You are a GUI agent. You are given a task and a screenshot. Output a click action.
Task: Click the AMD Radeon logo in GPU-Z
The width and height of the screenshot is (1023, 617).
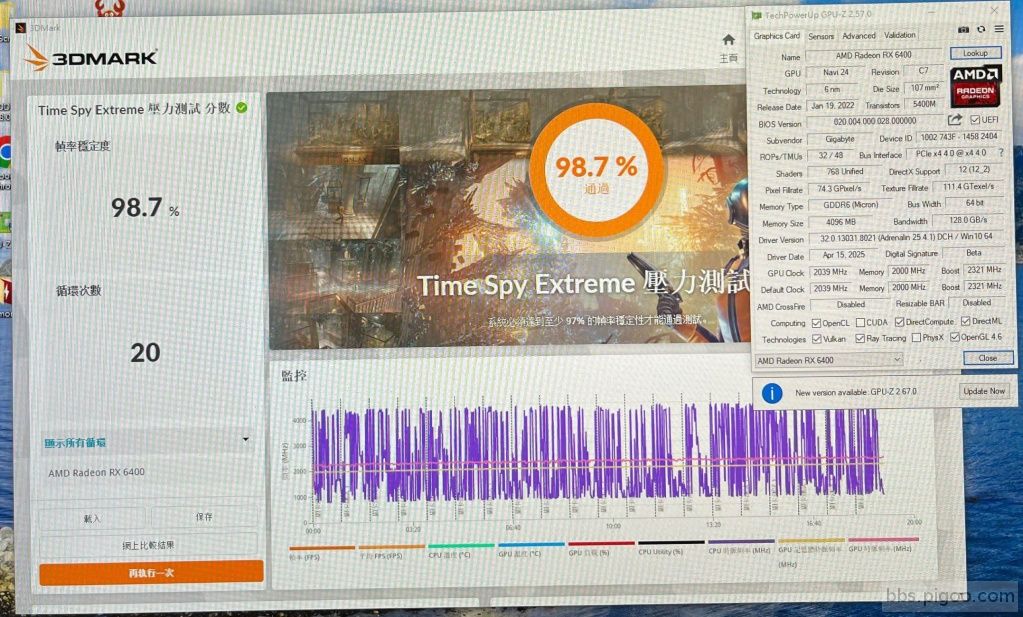point(975,85)
